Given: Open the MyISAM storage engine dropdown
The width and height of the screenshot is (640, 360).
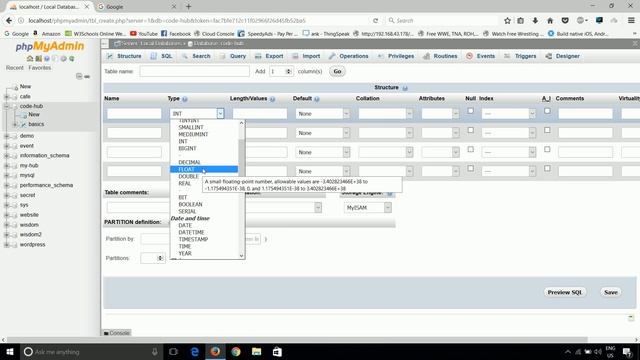Looking at the screenshot, I should point(367,208).
